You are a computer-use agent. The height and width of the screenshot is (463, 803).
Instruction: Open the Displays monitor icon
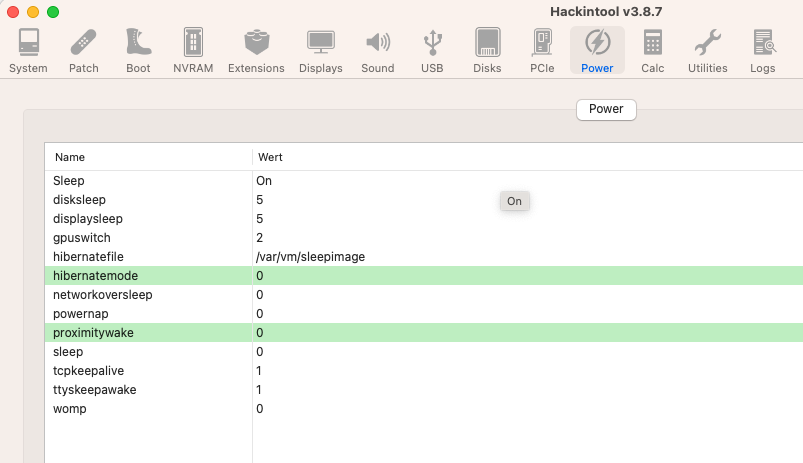(321, 50)
